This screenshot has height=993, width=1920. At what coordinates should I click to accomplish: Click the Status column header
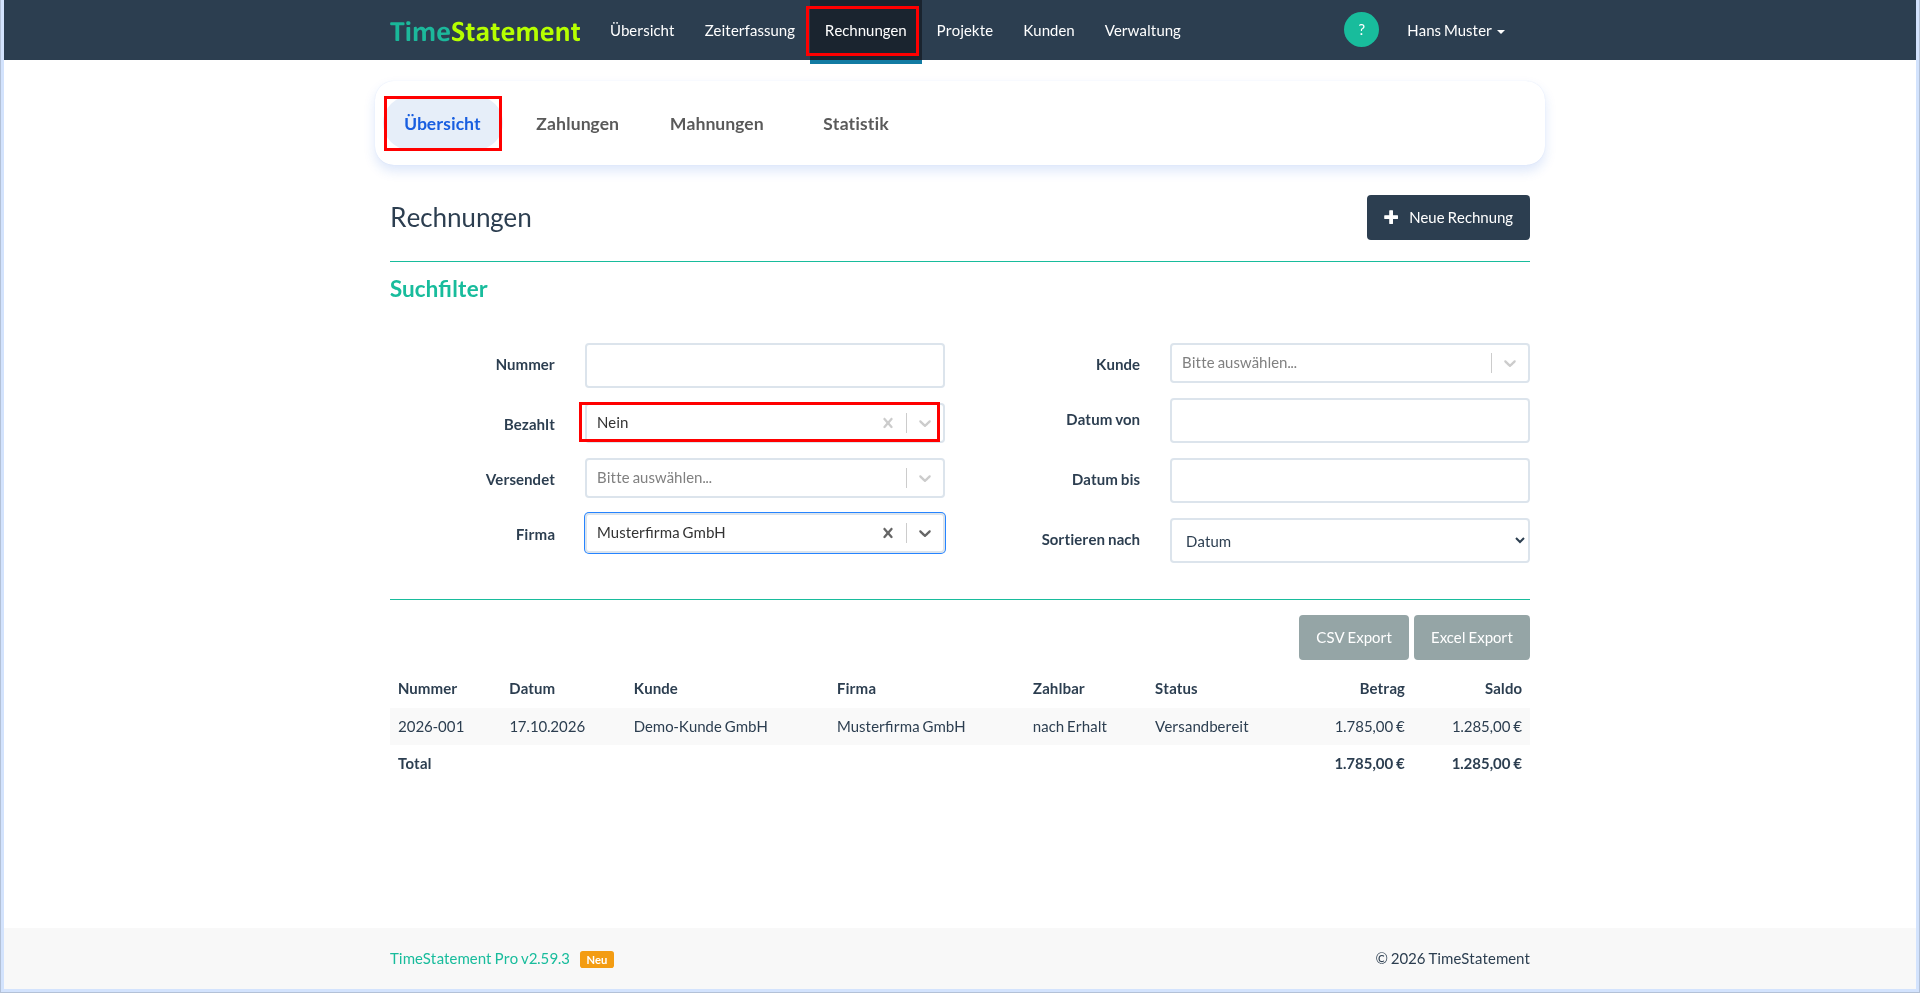[x=1176, y=689]
